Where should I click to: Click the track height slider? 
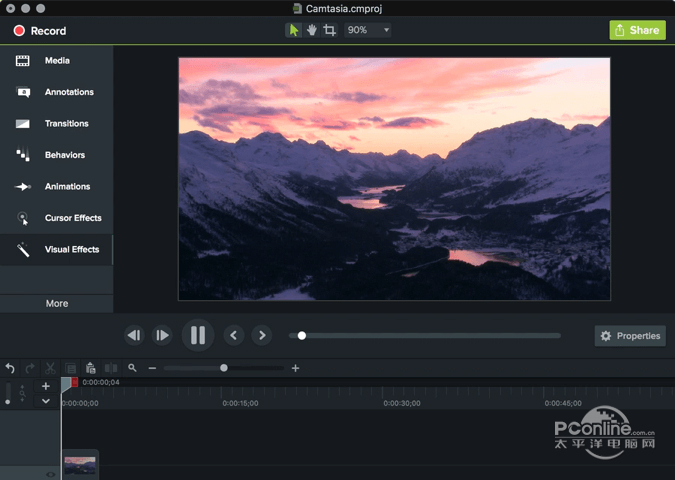click(x=8, y=393)
